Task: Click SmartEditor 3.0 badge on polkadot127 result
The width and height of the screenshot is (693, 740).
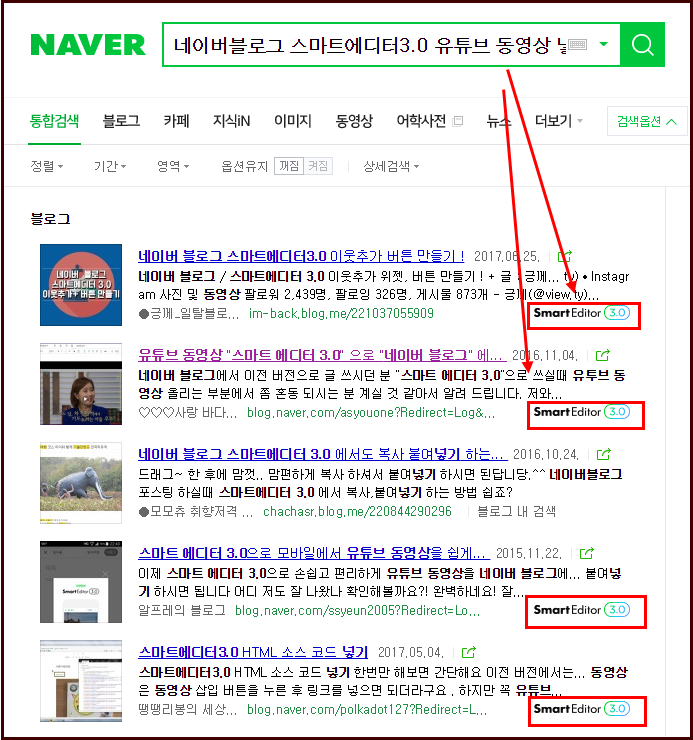Action: (582, 709)
